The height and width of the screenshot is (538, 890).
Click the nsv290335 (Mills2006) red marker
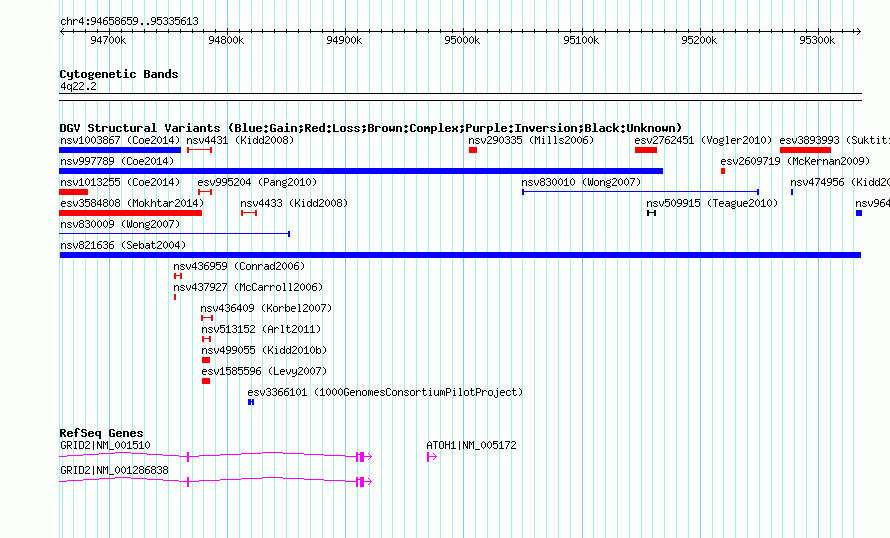point(473,150)
